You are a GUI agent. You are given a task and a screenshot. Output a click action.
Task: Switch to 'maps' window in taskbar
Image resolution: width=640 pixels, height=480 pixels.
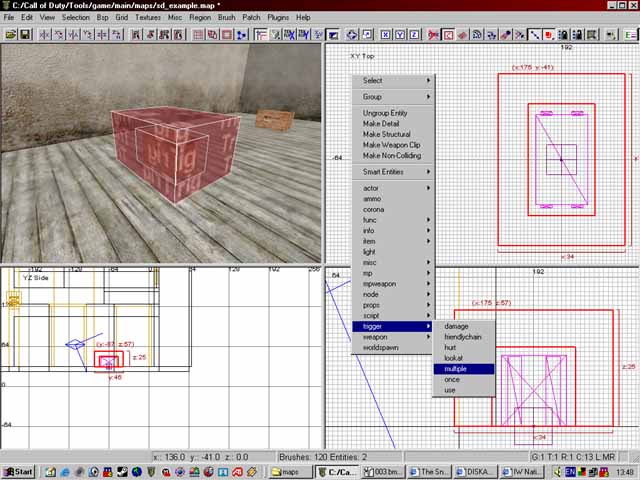290,471
